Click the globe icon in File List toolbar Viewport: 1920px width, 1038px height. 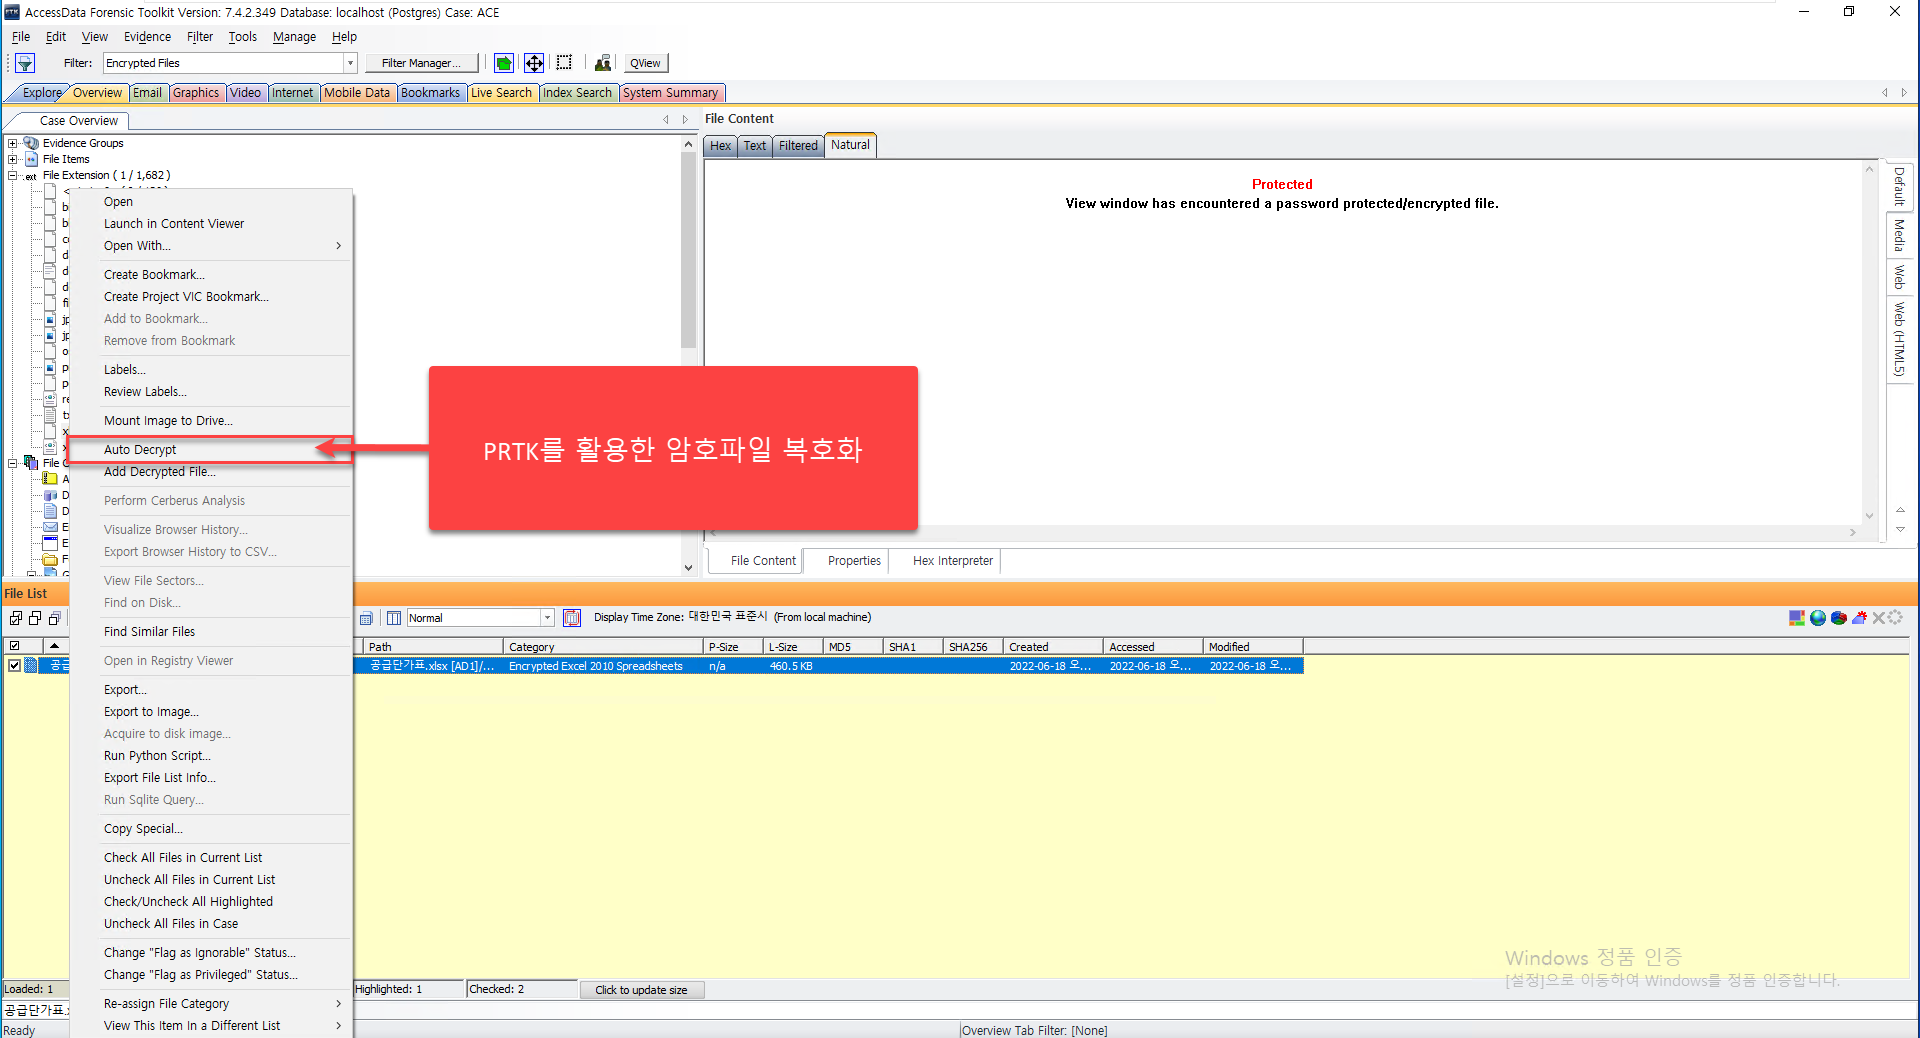click(x=1818, y=618)
